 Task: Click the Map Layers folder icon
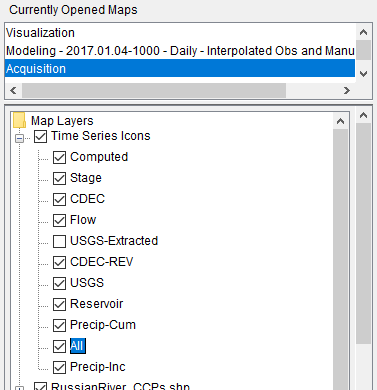point(20,120)
